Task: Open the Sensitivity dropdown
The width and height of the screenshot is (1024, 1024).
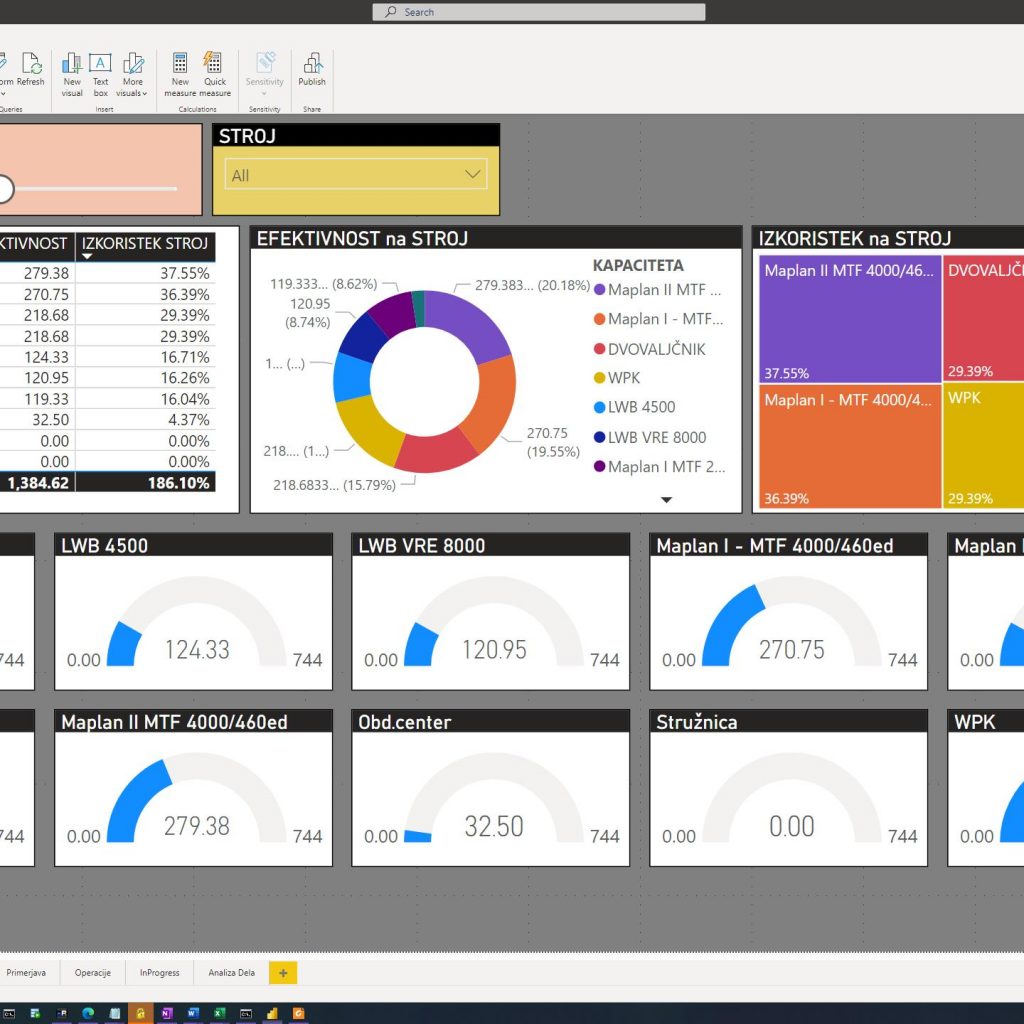Action: 264,74
